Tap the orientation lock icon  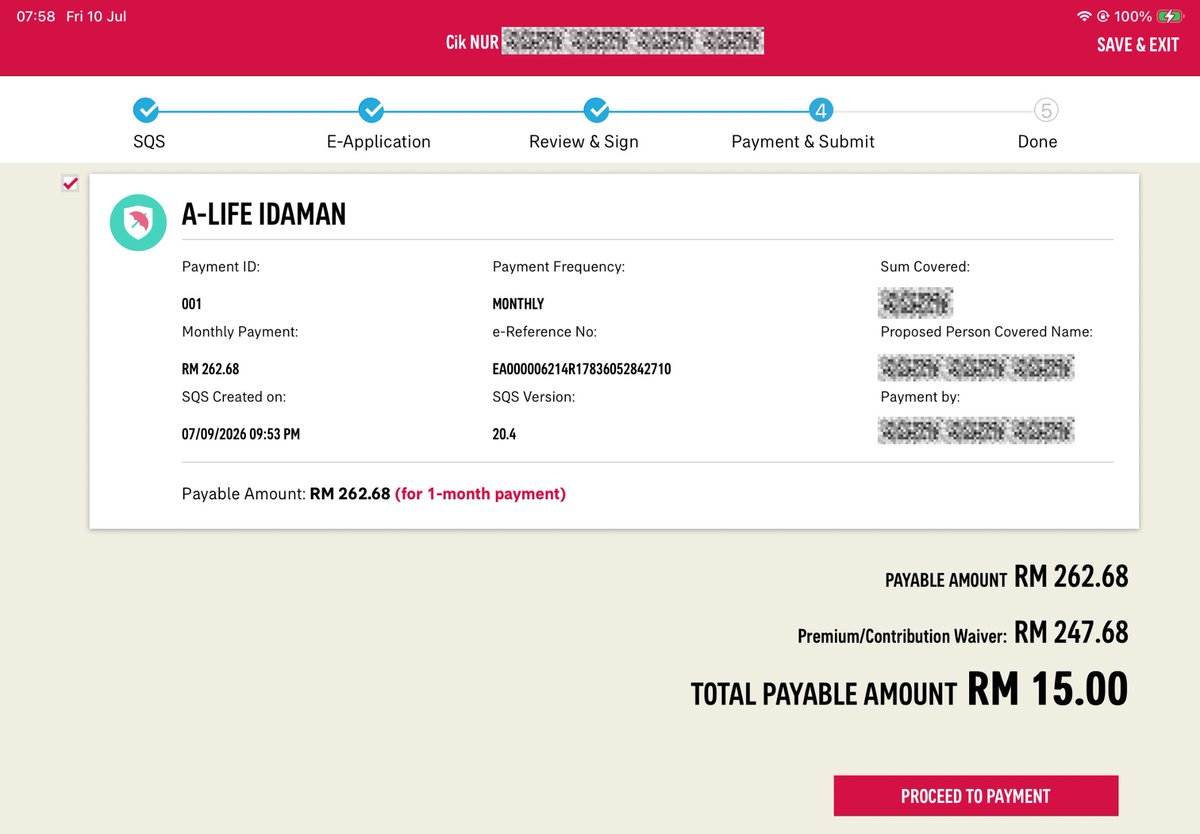[1103, 17]
